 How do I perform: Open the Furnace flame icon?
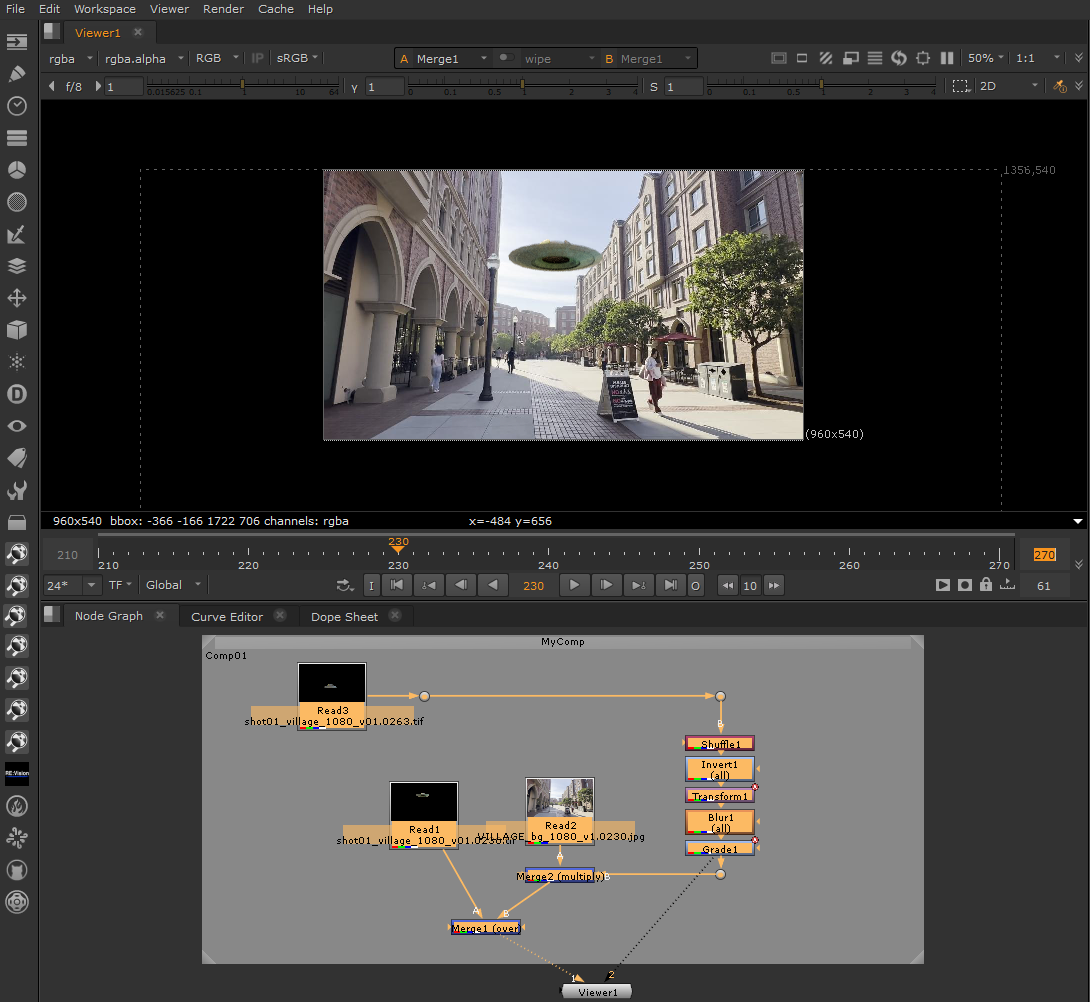17,806
